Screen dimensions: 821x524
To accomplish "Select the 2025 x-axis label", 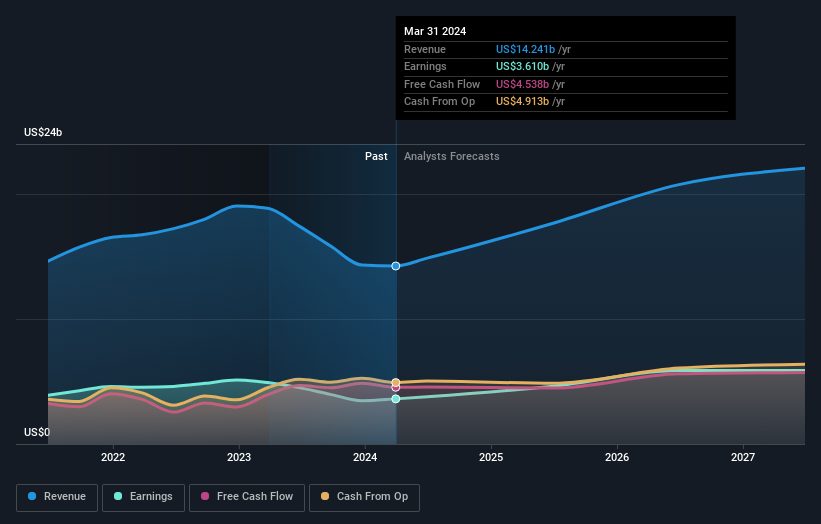I will pyautogui.click(x=491, y=457).
